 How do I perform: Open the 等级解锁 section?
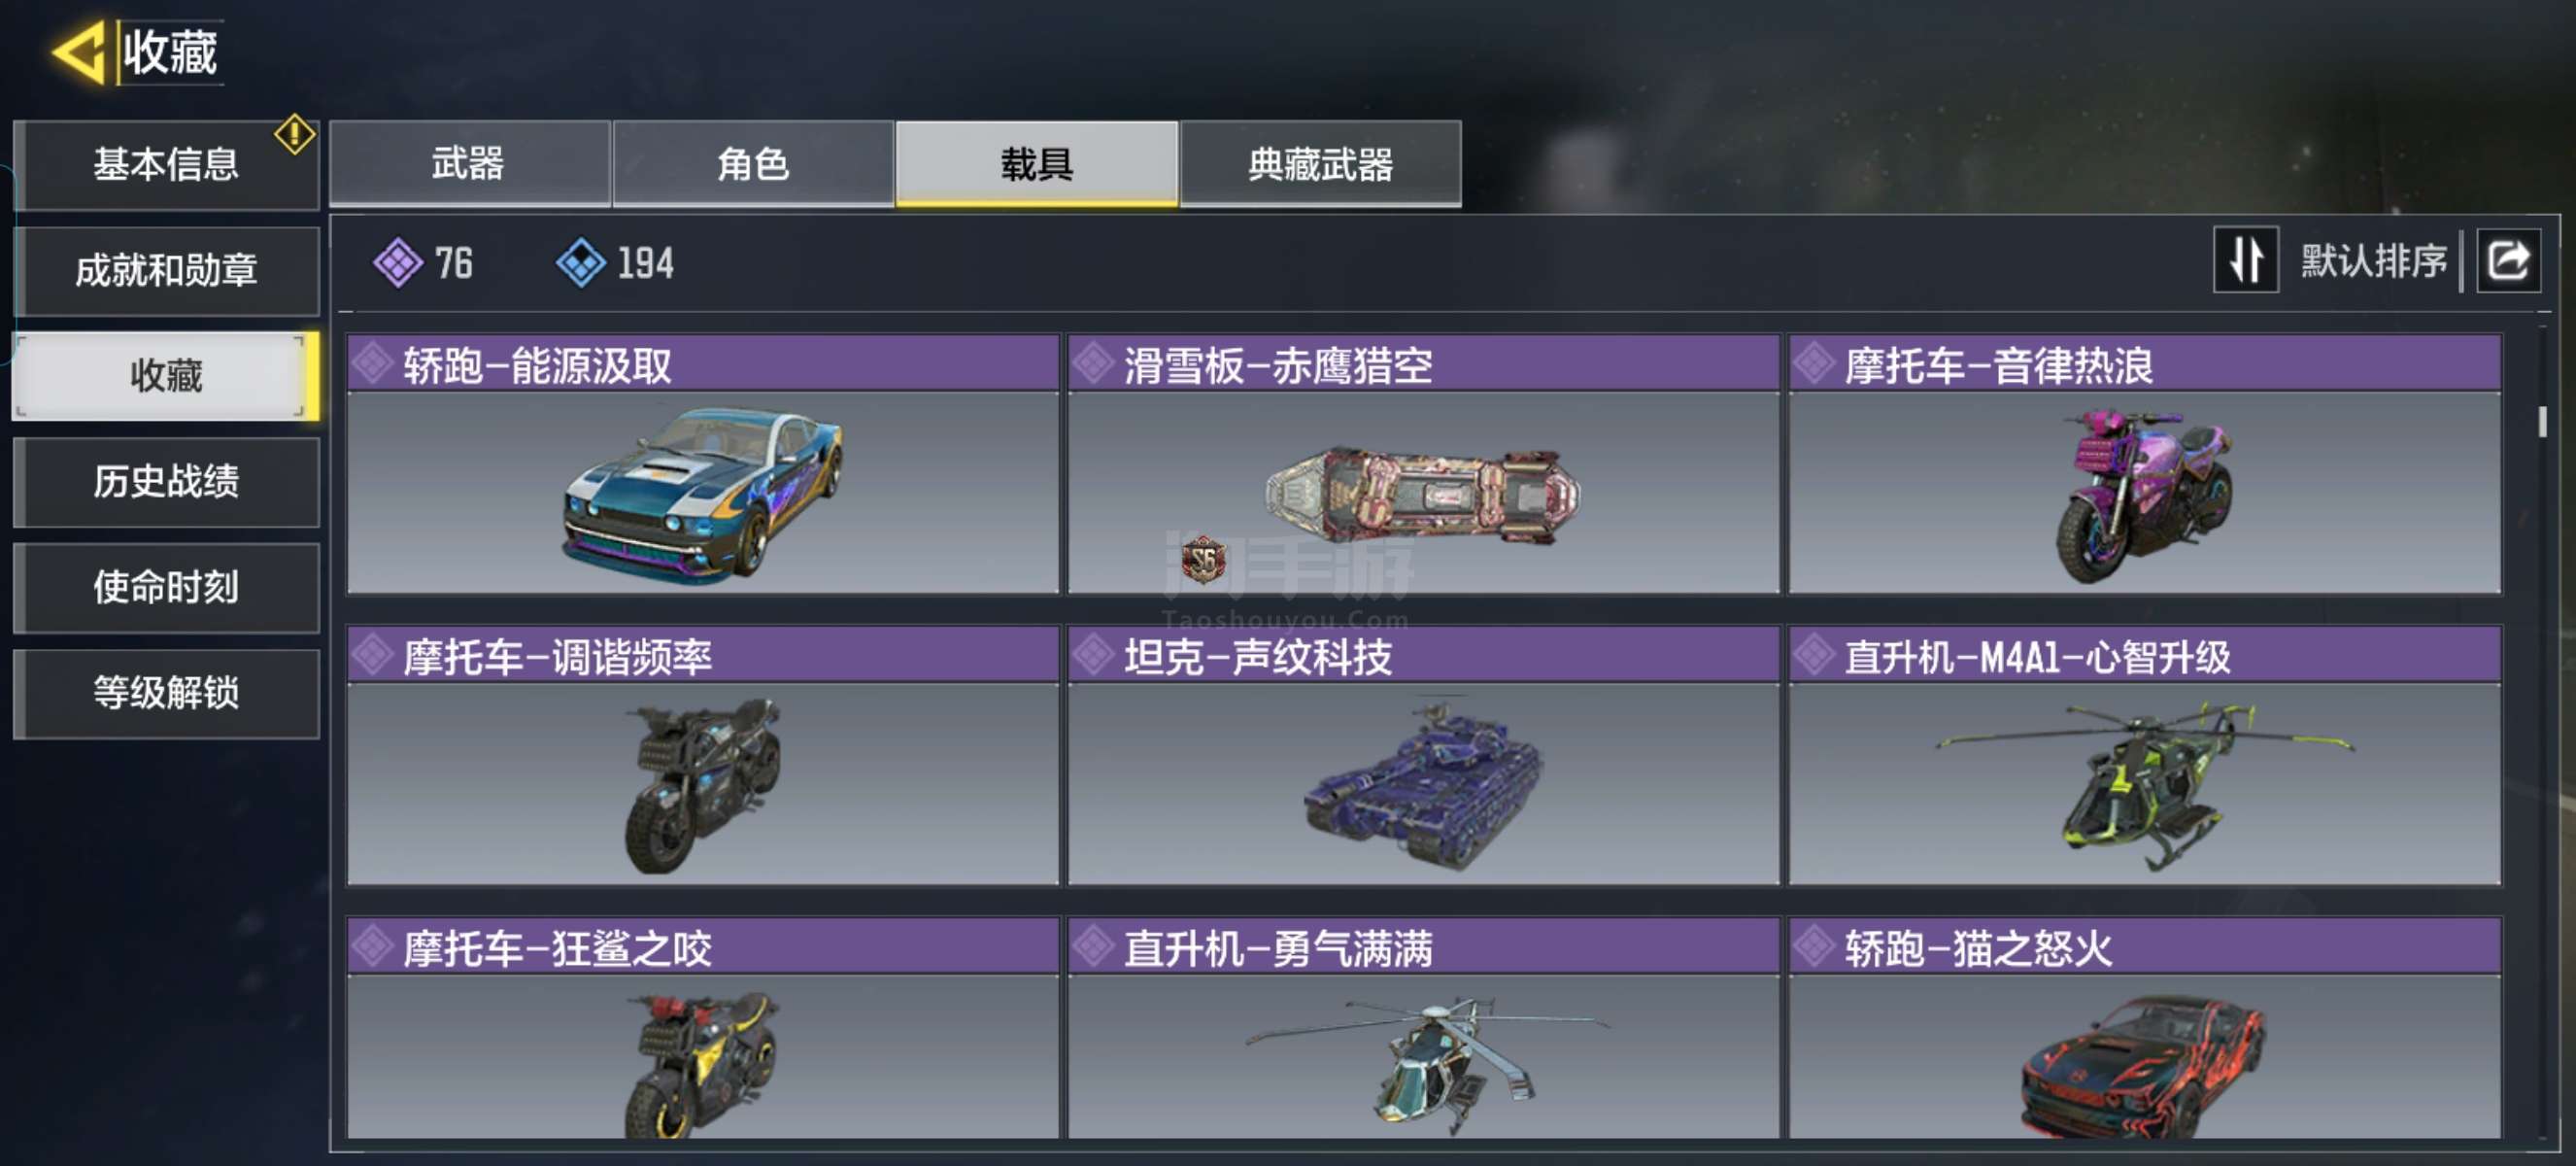point(167,694)
